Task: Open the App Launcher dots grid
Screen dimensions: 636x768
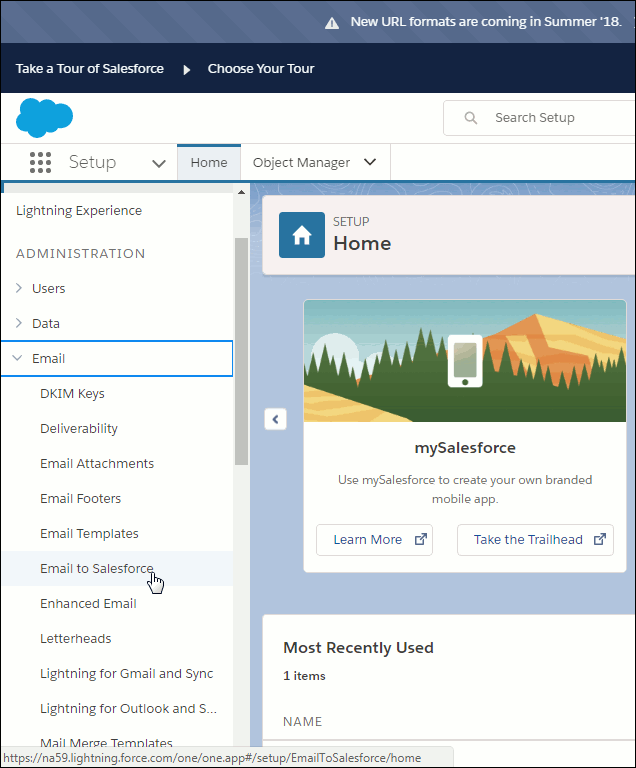Action: pyautogui.click(x=40, y=162)
